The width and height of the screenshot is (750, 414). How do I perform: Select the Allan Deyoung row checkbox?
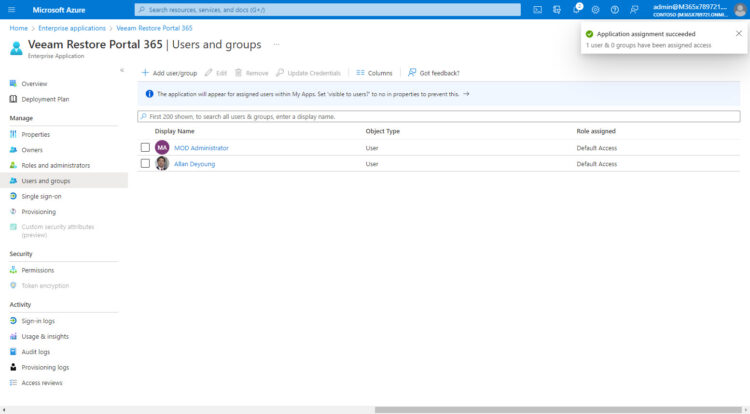coord(145,163)
